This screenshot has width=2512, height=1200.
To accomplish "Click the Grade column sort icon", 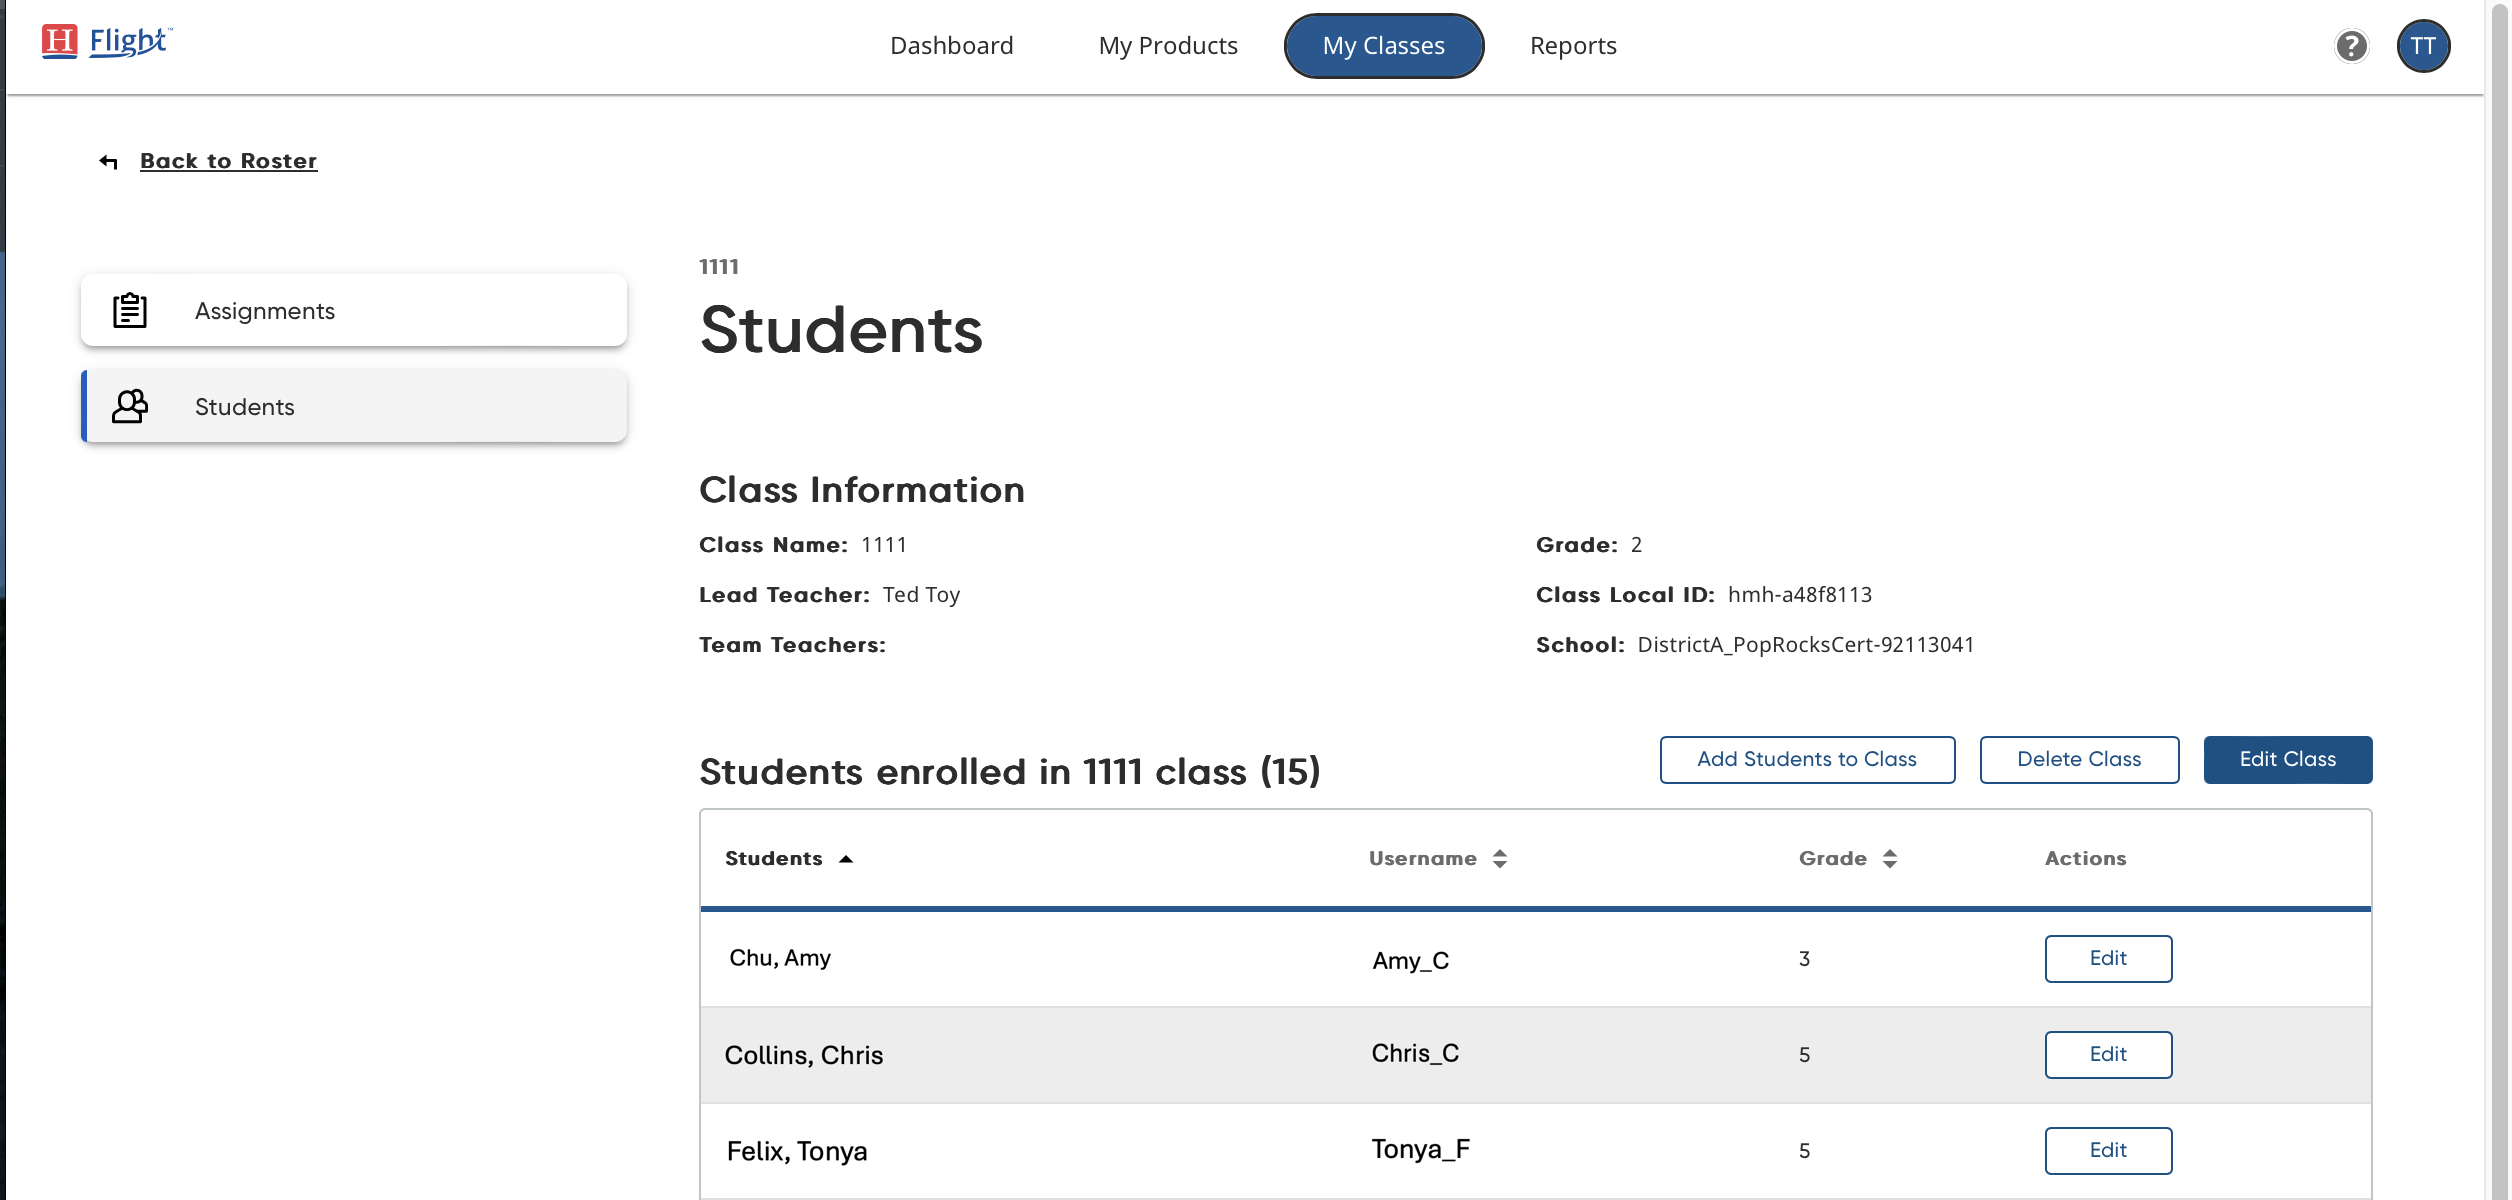I will click(1890, 858).
